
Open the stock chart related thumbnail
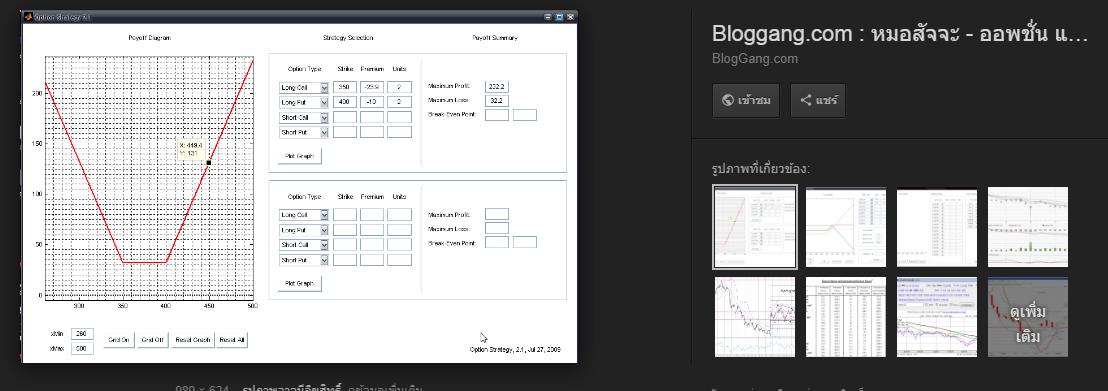tap(1027, 227)
